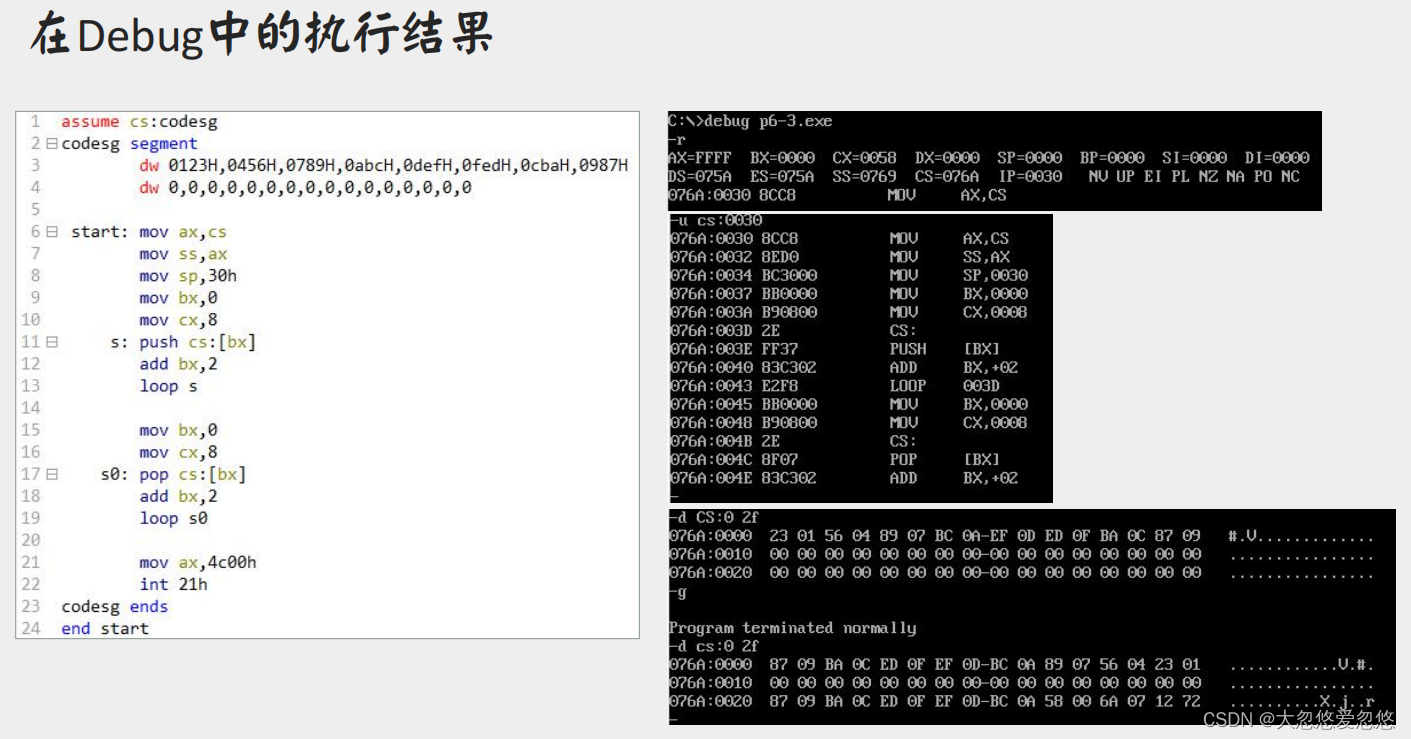Collapse the codesg segment fold marker
The image size is (1411, 739).
51,144
